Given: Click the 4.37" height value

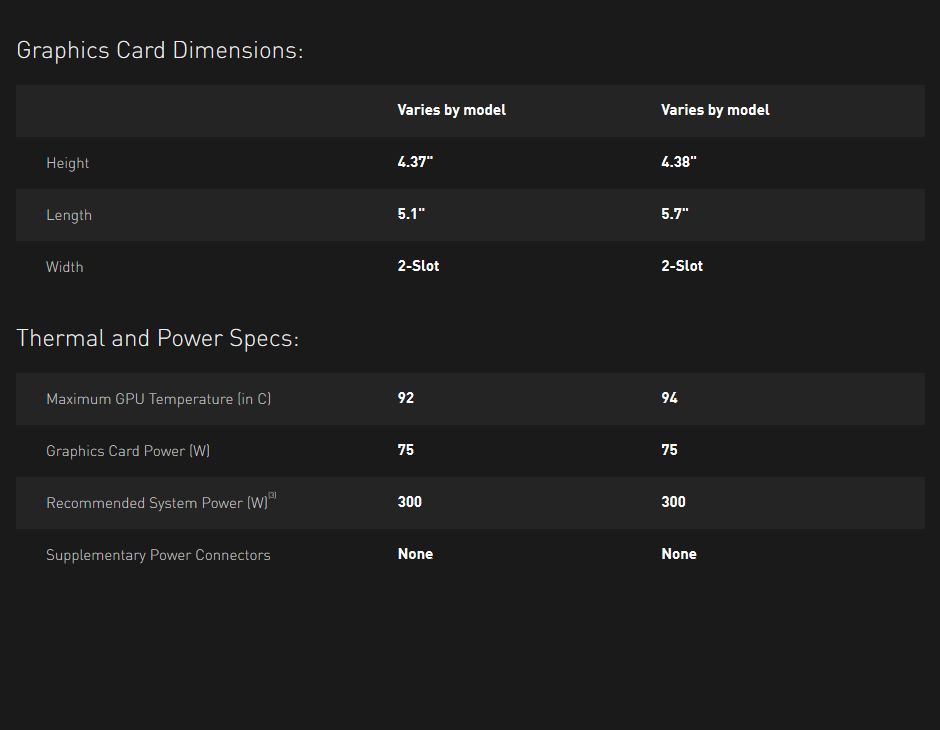Looking at the screenshot, I should 415,162.
